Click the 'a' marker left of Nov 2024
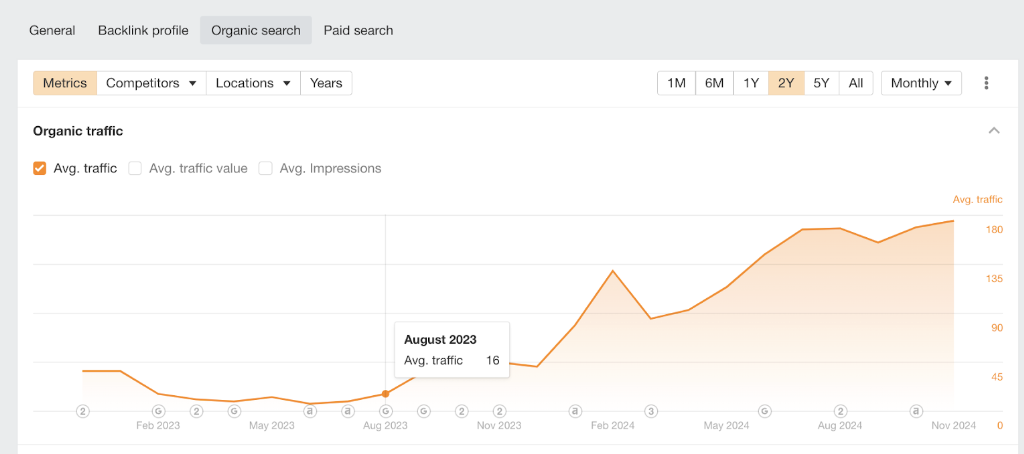Screen dimensions: 1024x454 (x=916, y=411)
